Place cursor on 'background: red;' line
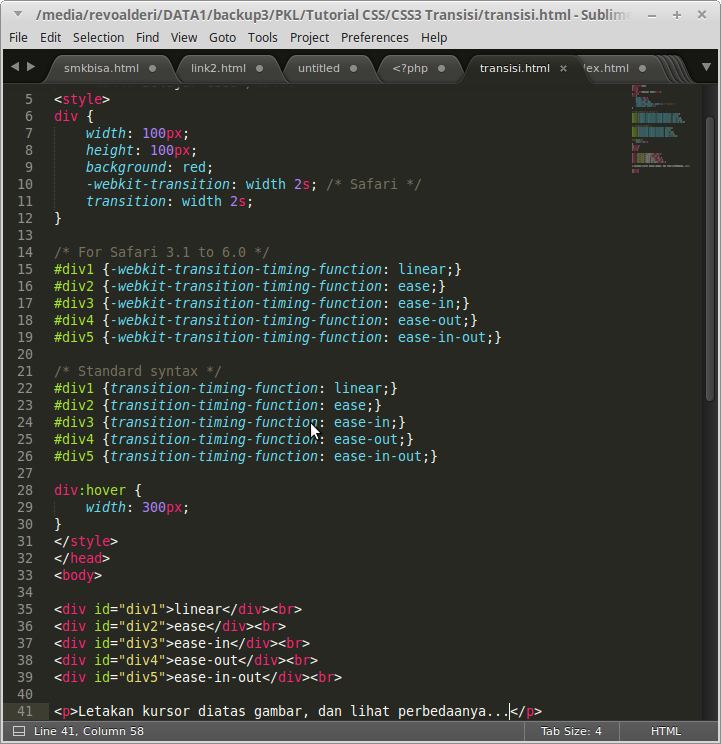721x744 pixels. [149, 167]
